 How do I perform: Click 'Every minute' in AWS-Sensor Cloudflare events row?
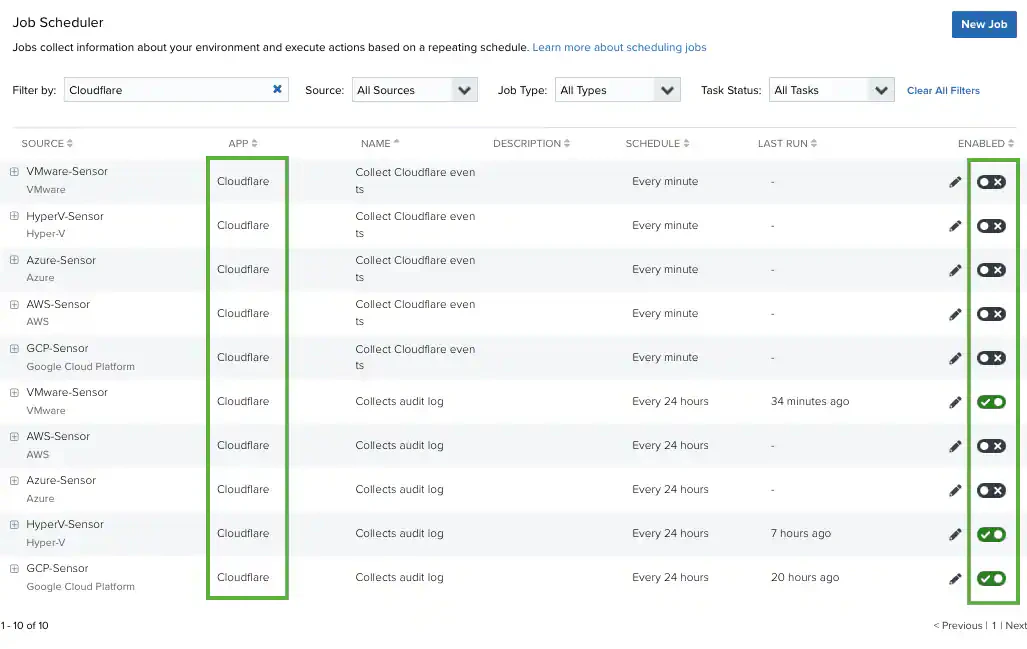[665, 313]
